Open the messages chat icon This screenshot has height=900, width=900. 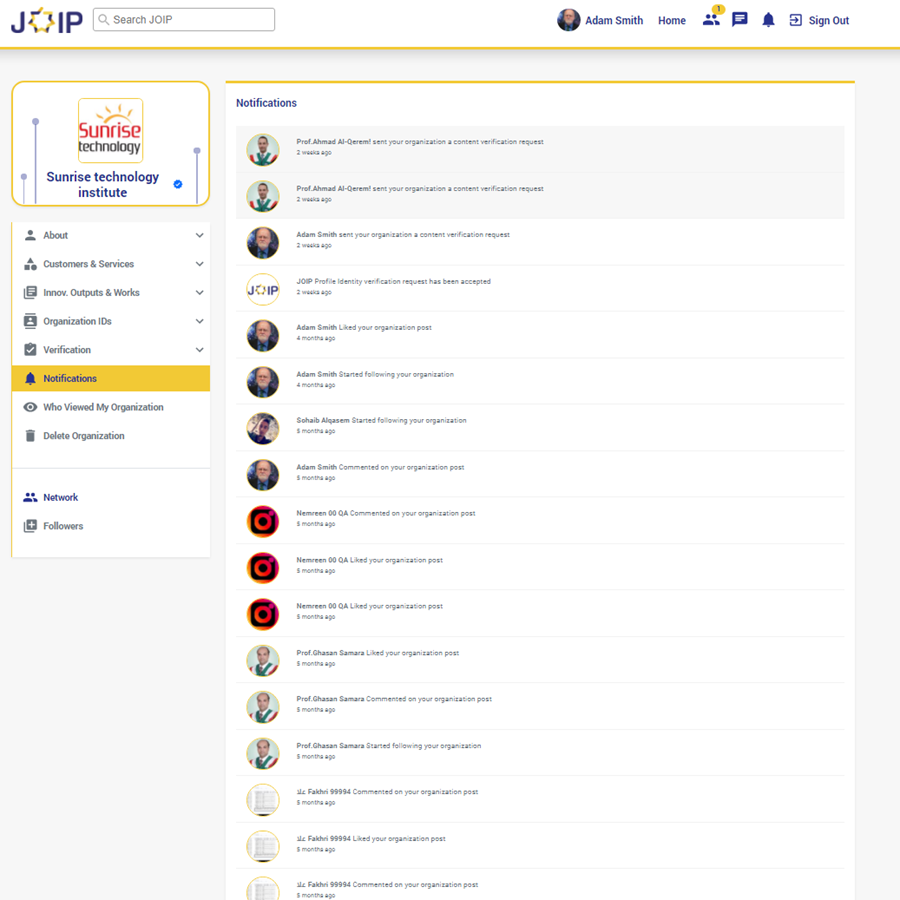tap(740, 20)
